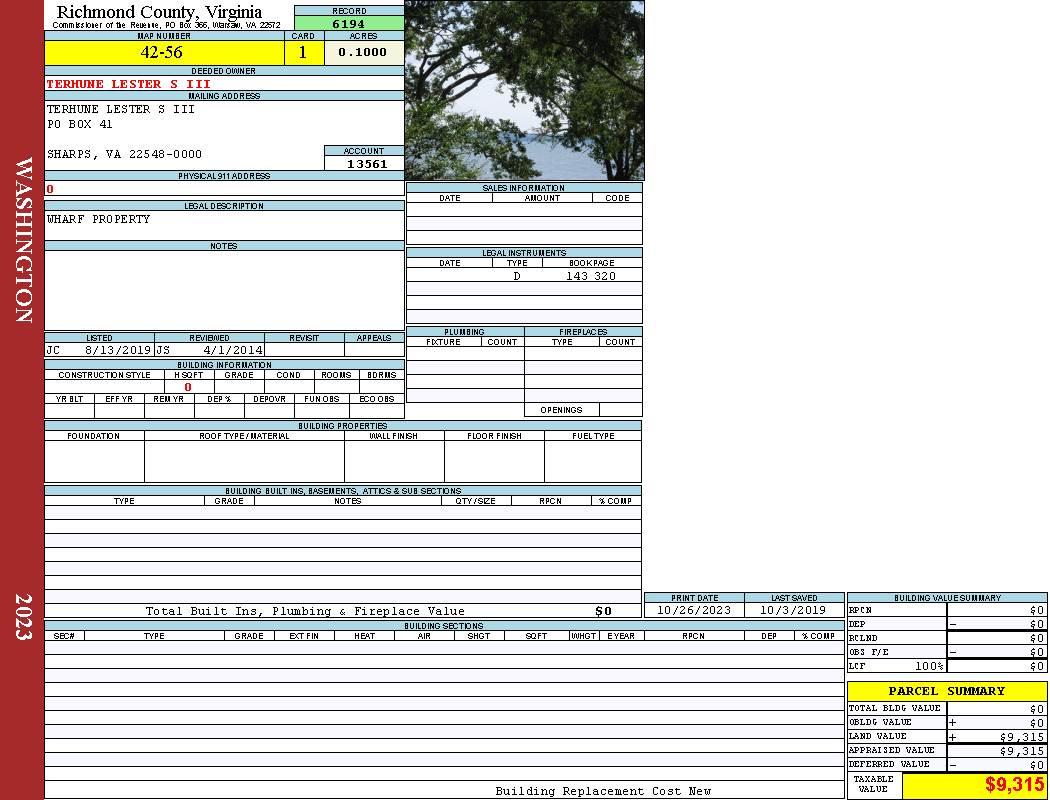The height and width of the screenshot is (800, 1050).
Task: Select the book/page entry 143 320
Action: point(590,276)
